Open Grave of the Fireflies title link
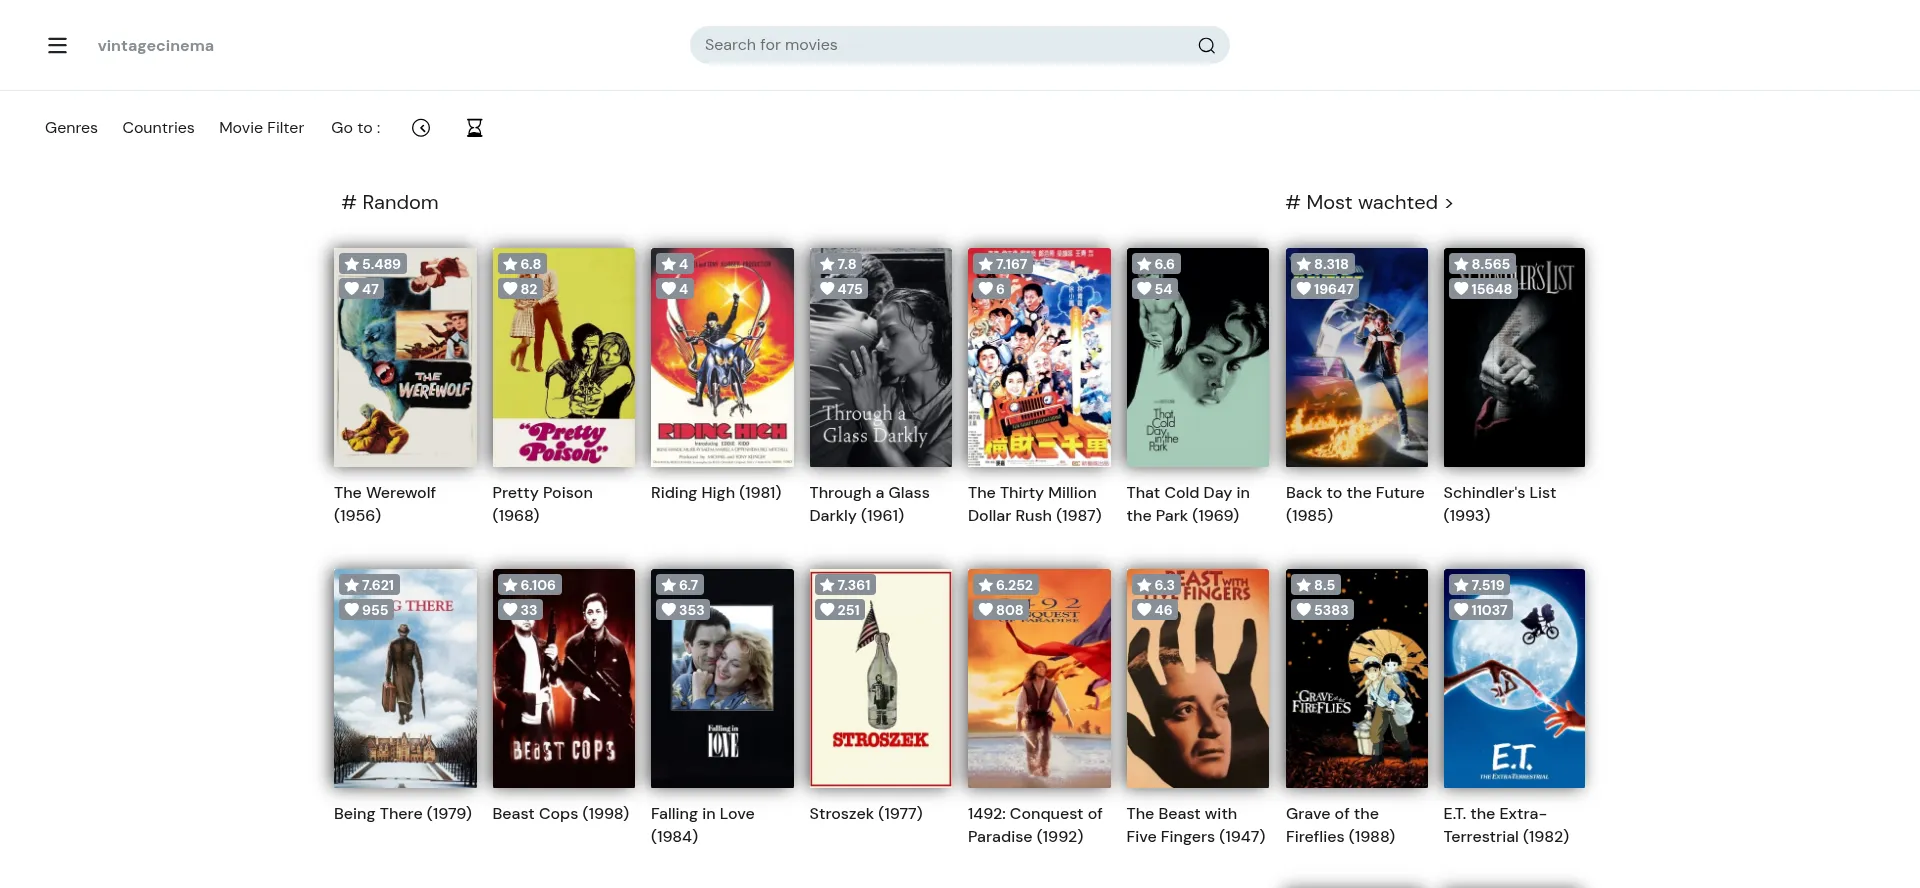The image size is (1920, 888). click(1340, 825)
